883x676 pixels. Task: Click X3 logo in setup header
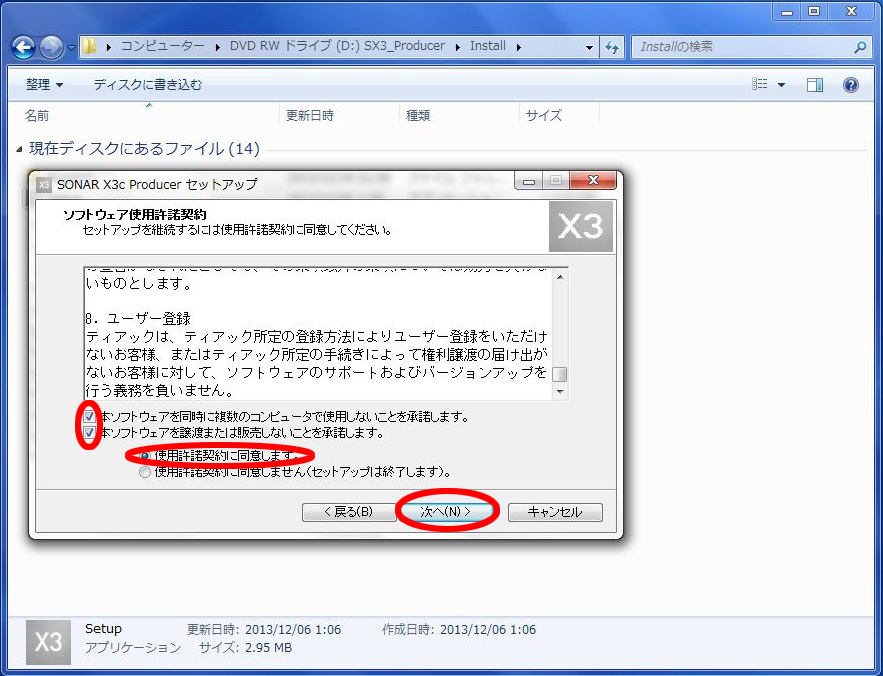[581, 226]
